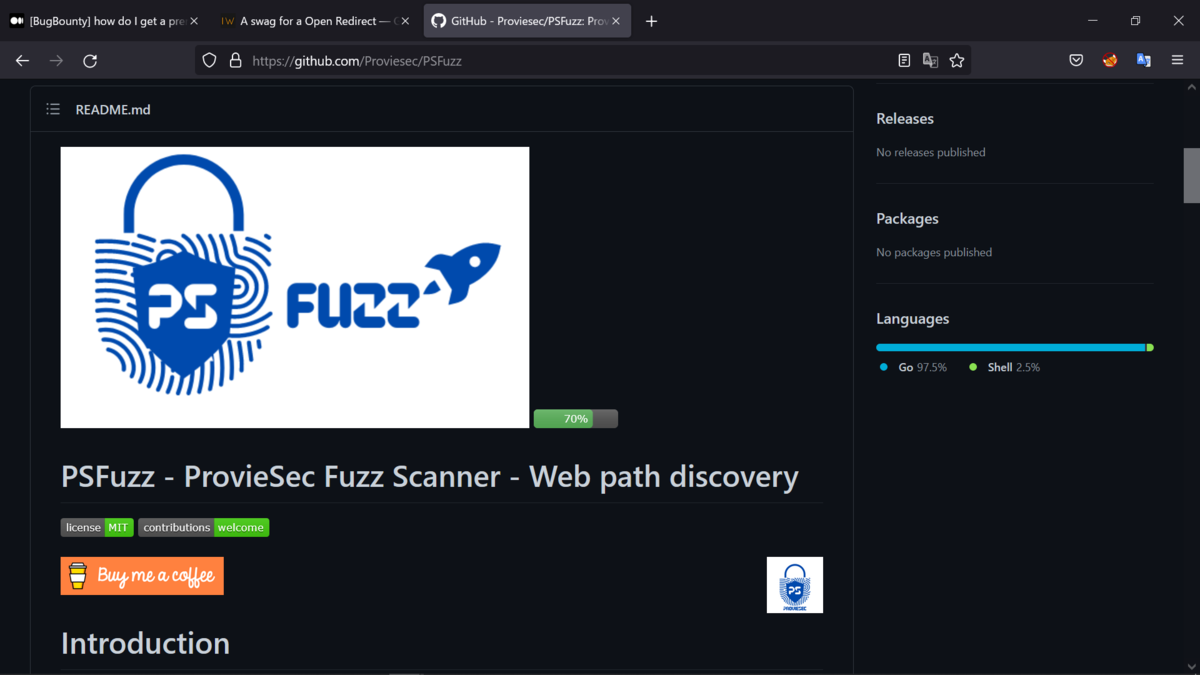Click the No packages published text
This screenshot has height=675, width=1200.
(x=934, y=252)
